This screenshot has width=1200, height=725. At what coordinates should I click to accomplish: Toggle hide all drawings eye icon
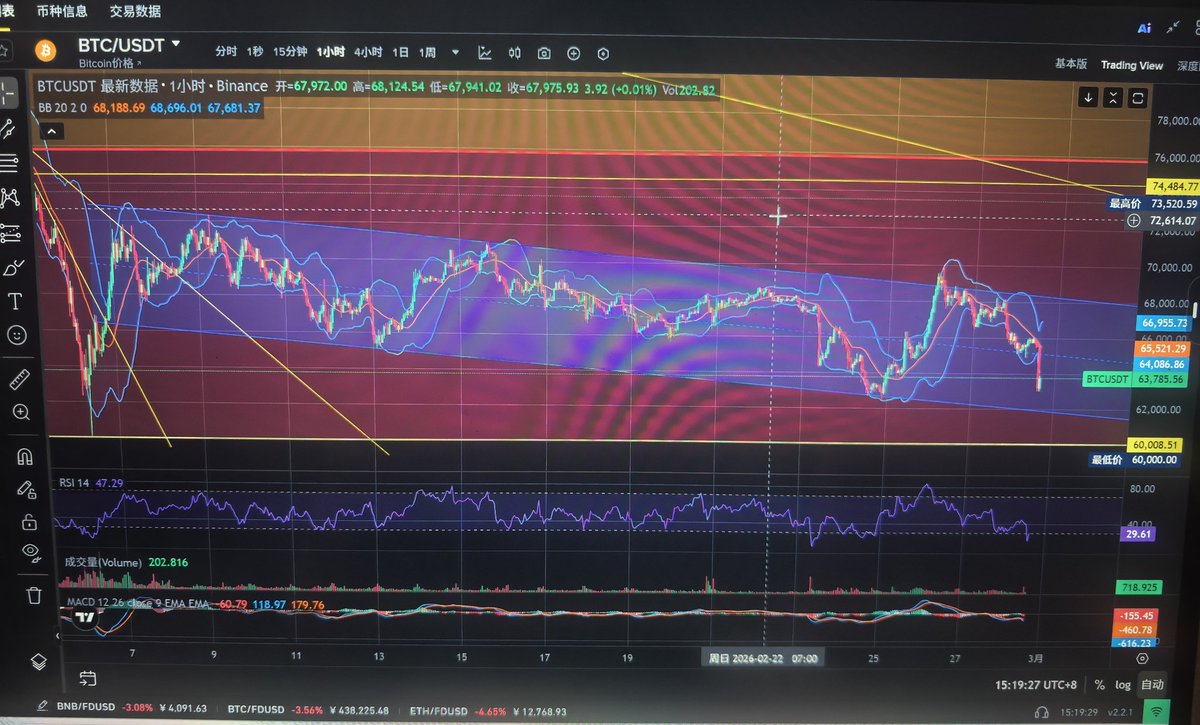30,551
